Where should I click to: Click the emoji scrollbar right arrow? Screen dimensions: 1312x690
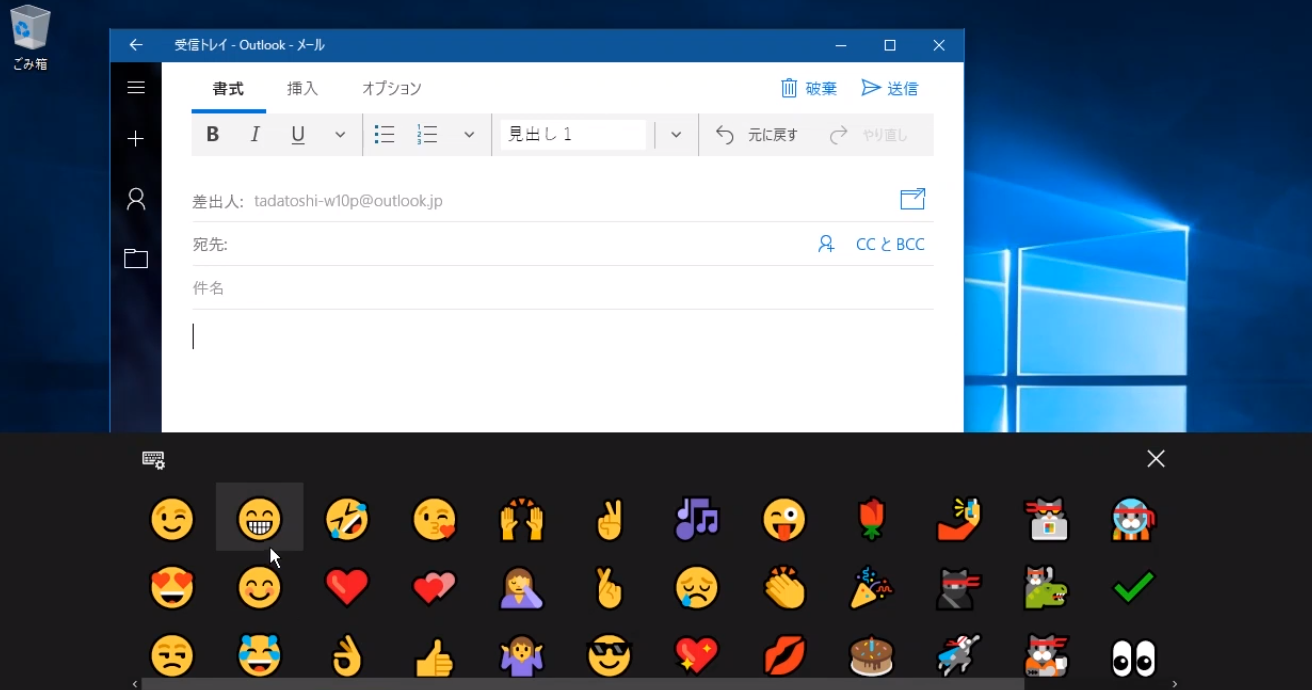pyautogui.click(x=1175, y=684)
